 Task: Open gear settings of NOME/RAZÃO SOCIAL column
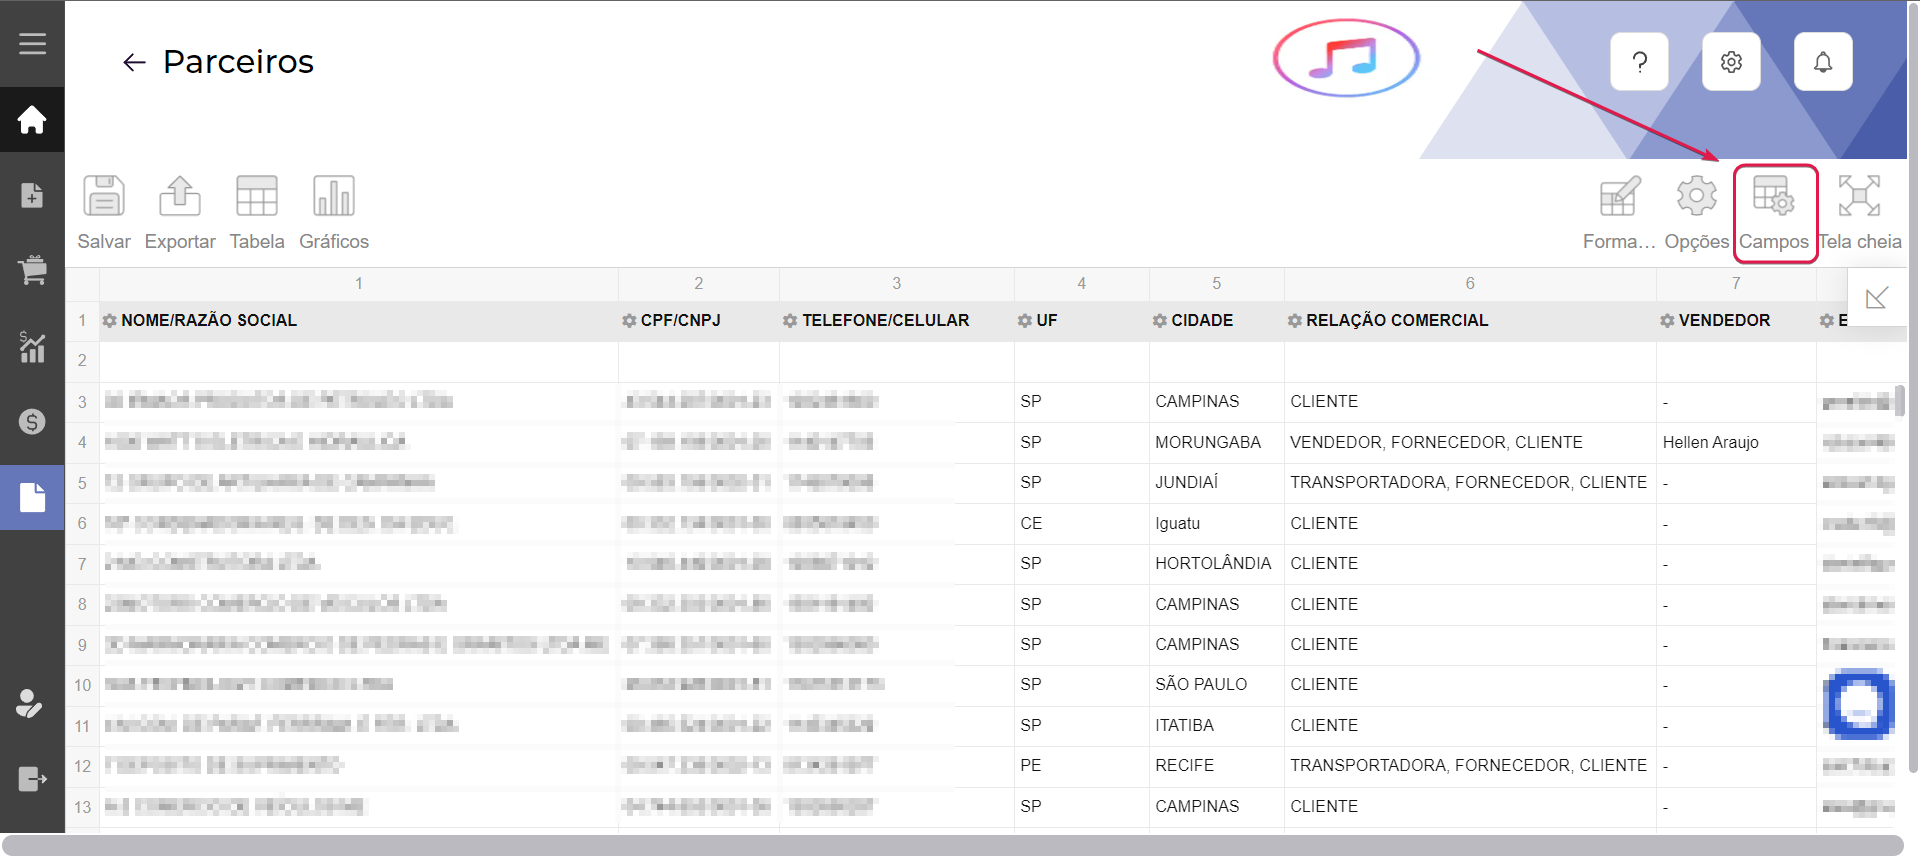tap(110, 321)
